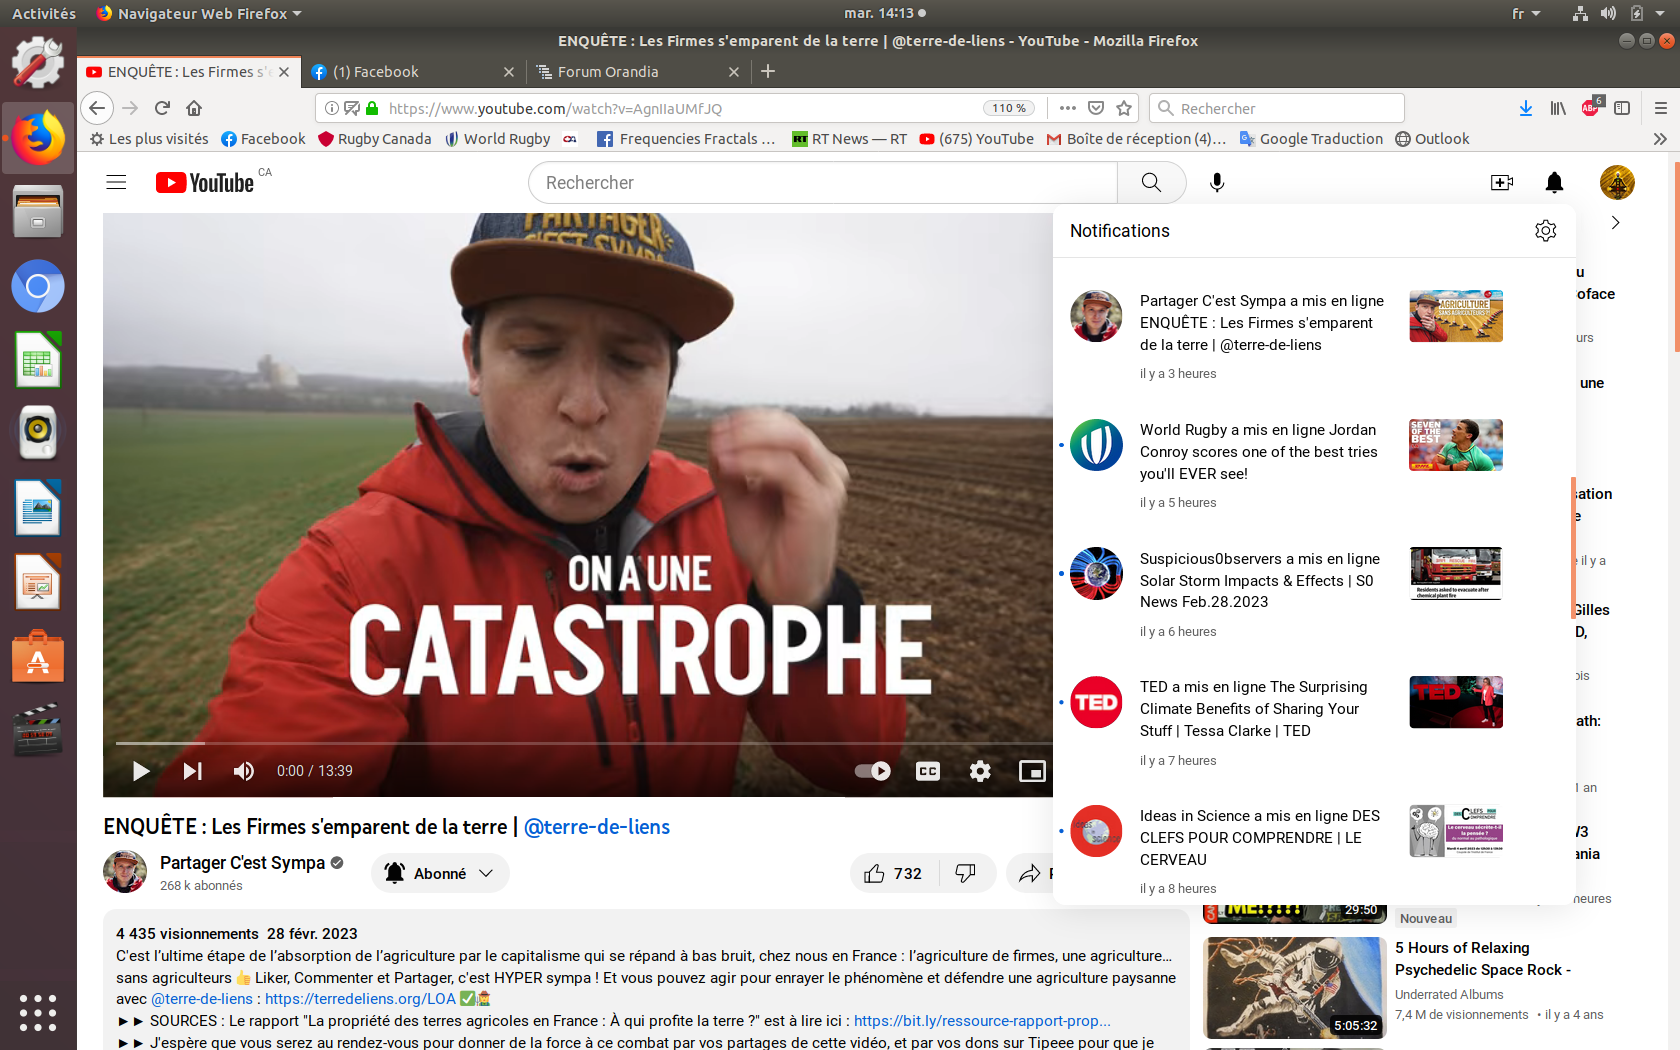This screenshot has width=1680, height=1050.
Task: Start voice search with microphone icon
Action: (x=1217, y=183)
